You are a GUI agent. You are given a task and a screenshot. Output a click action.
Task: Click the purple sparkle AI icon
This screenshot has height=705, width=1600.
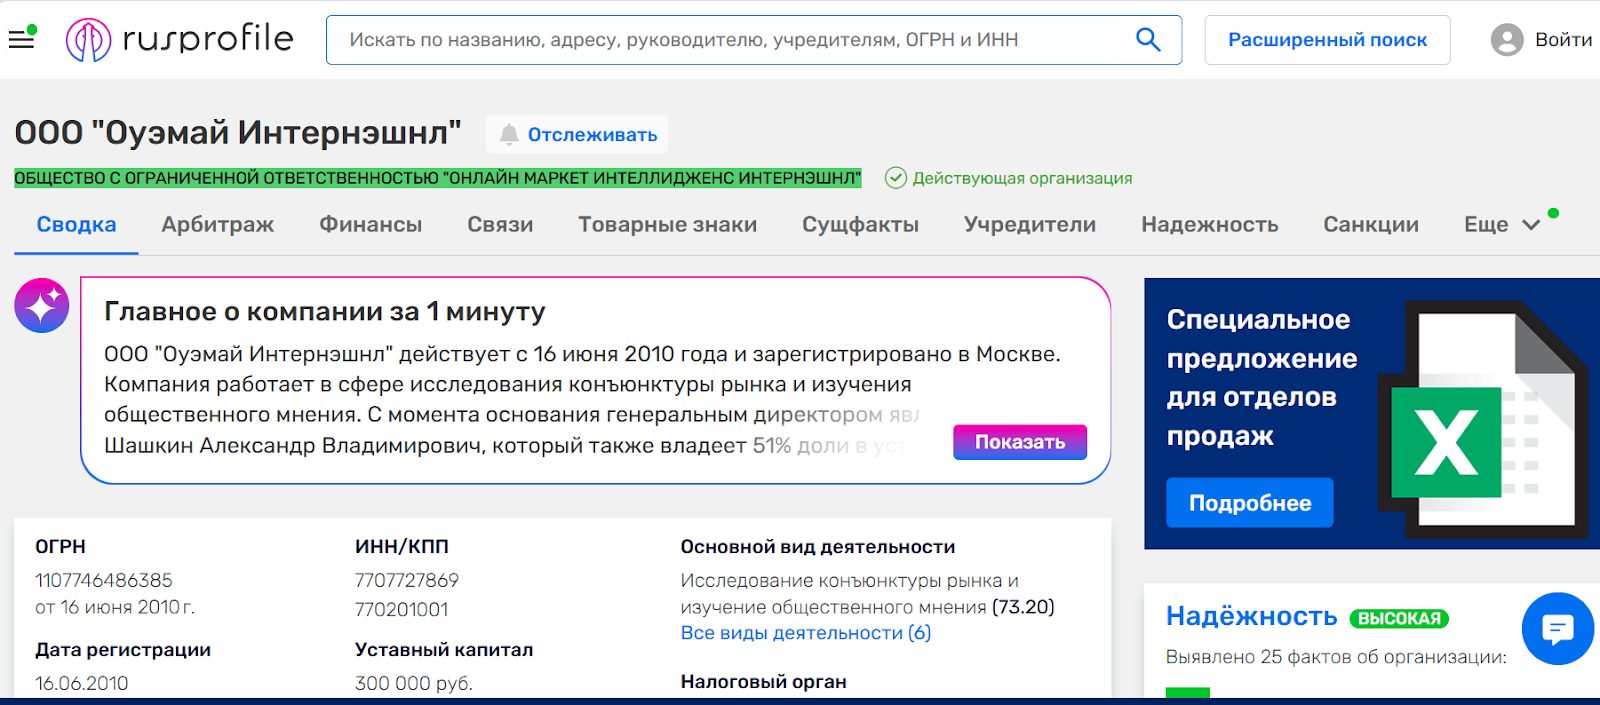42,306
